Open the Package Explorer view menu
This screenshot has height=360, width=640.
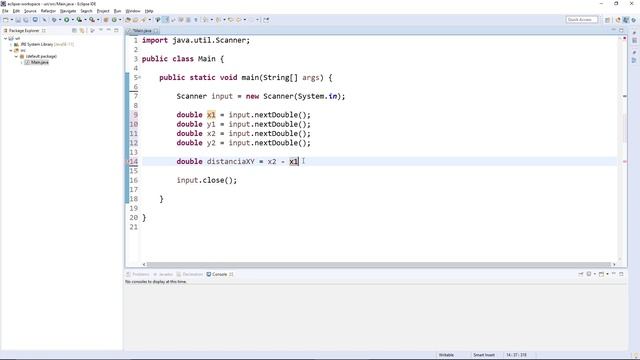point(101,30)
